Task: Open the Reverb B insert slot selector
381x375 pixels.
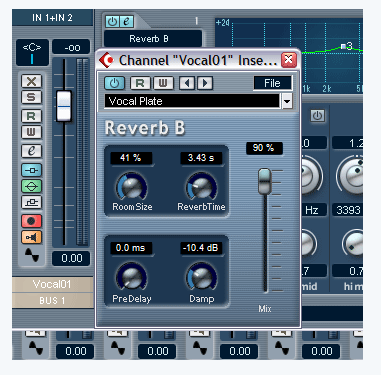Action: [153, 39]
